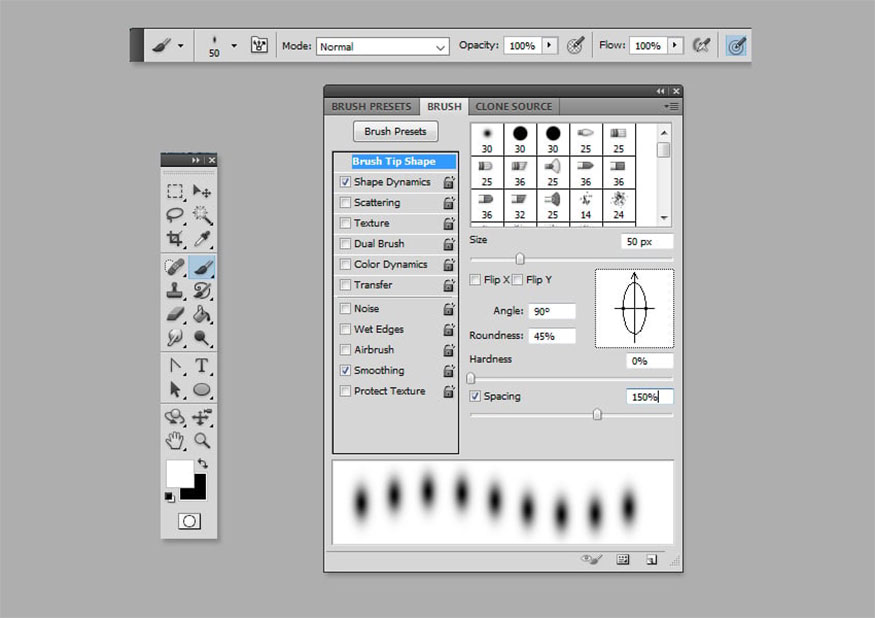Viewport: 875px width, 618px height.
Task: Click the swap foreground/background colors arrow
Action: pyautogui.click(x=203, y=464)
